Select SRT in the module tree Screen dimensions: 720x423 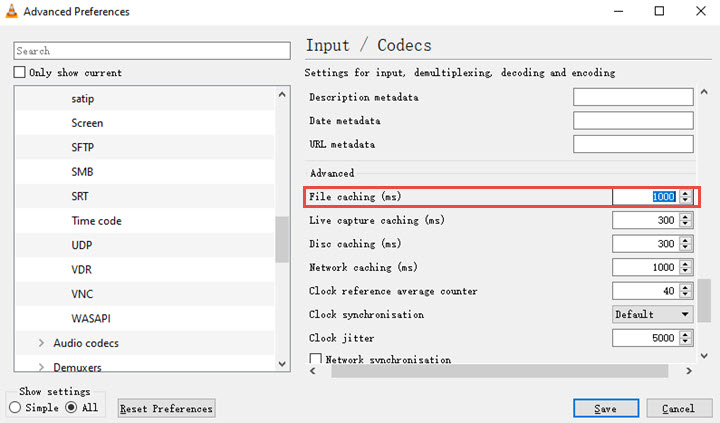tap(82, 196)
